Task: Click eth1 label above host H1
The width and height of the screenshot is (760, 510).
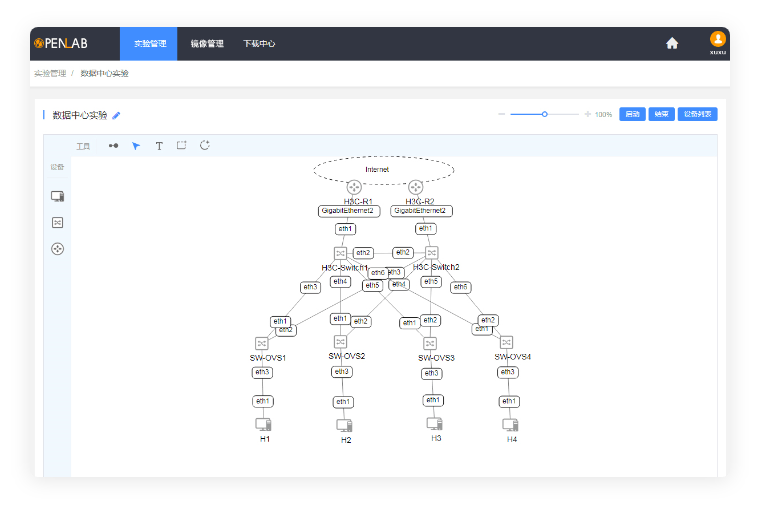Action: pos(263,401)
